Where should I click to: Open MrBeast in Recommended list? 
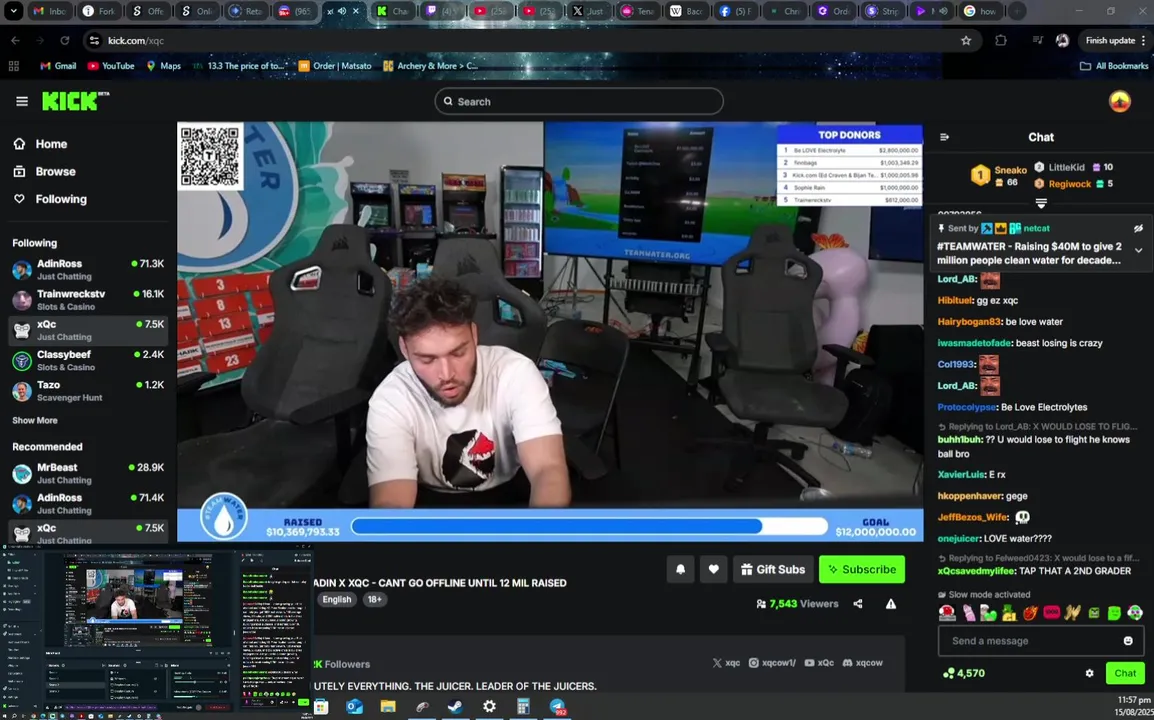(x=88, y=473)
